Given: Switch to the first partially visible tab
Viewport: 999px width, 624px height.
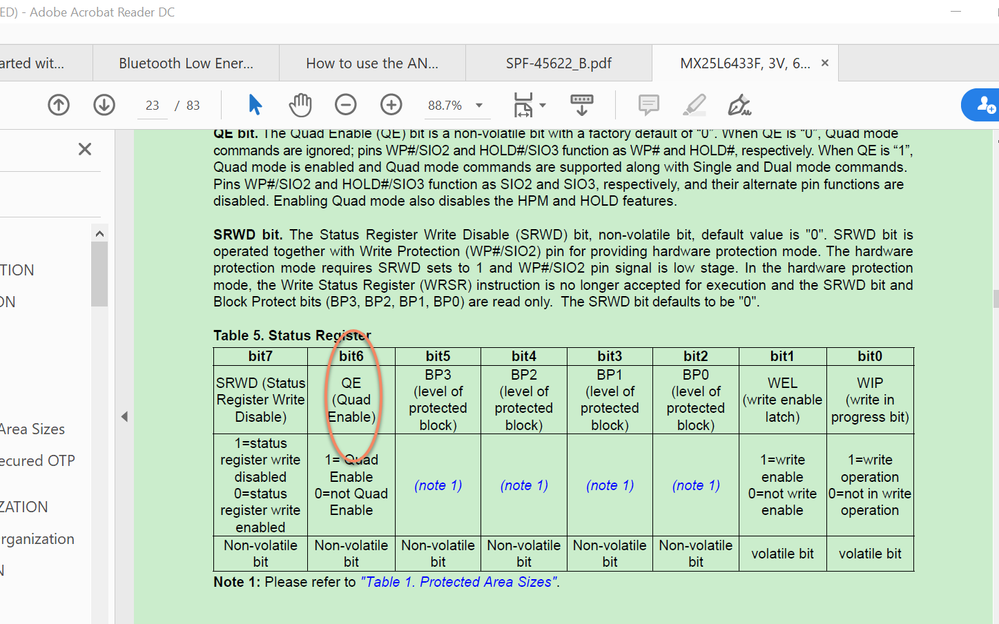Looking at the screenshot, I should coord(46,63).
